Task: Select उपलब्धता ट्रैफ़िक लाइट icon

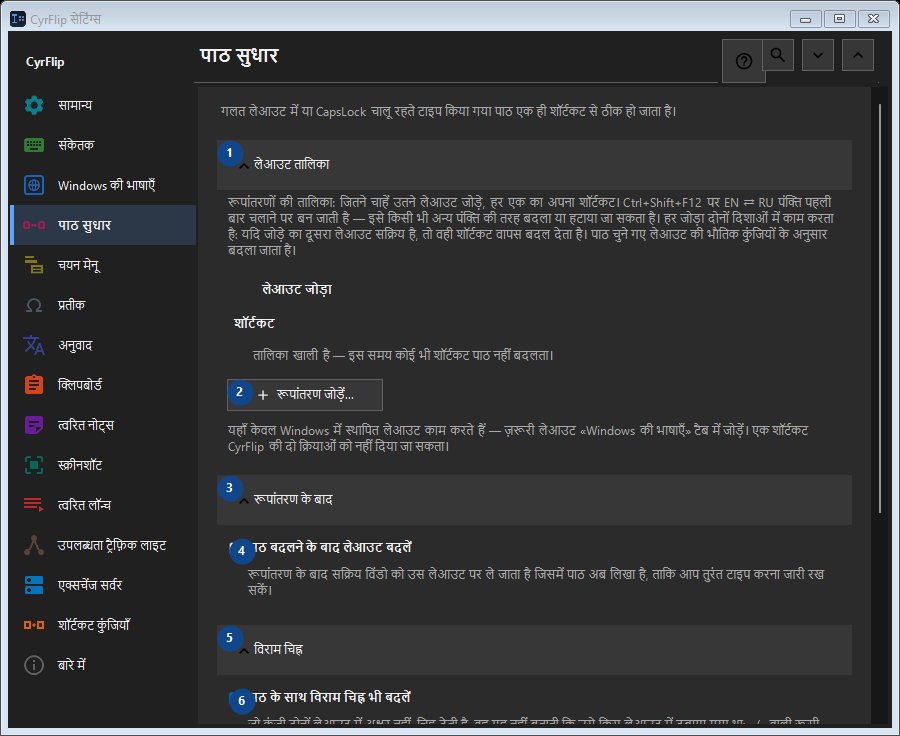Action: point(34,545)
